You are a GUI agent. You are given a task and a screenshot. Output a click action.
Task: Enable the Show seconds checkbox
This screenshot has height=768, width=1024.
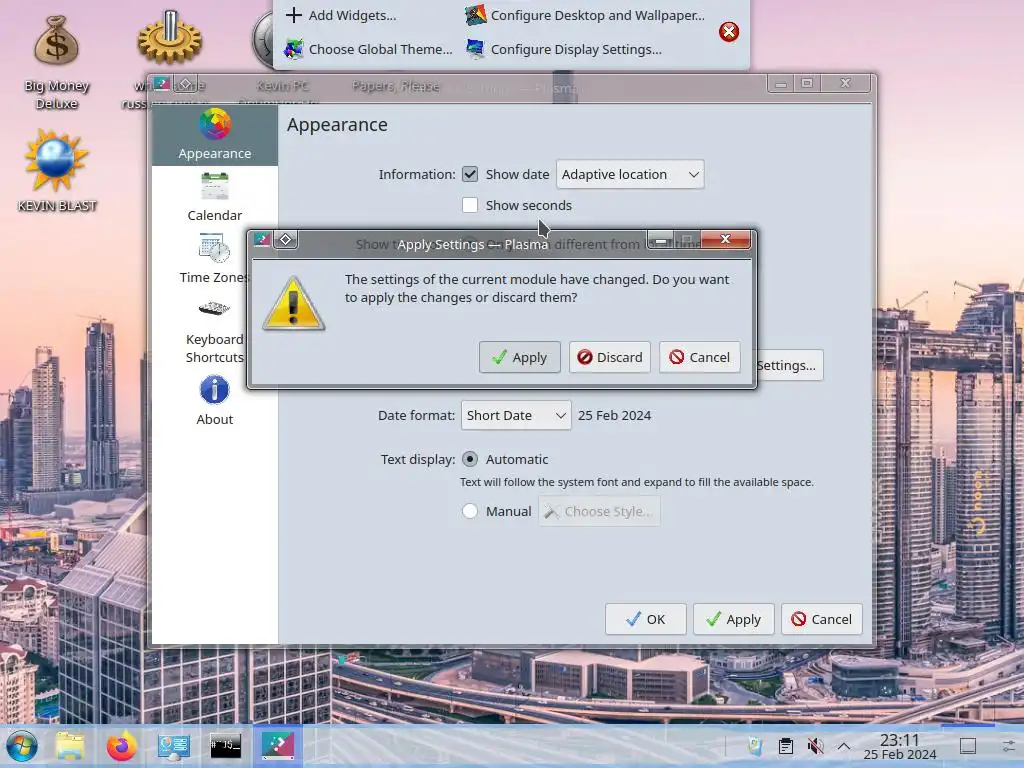pos(470,205)
